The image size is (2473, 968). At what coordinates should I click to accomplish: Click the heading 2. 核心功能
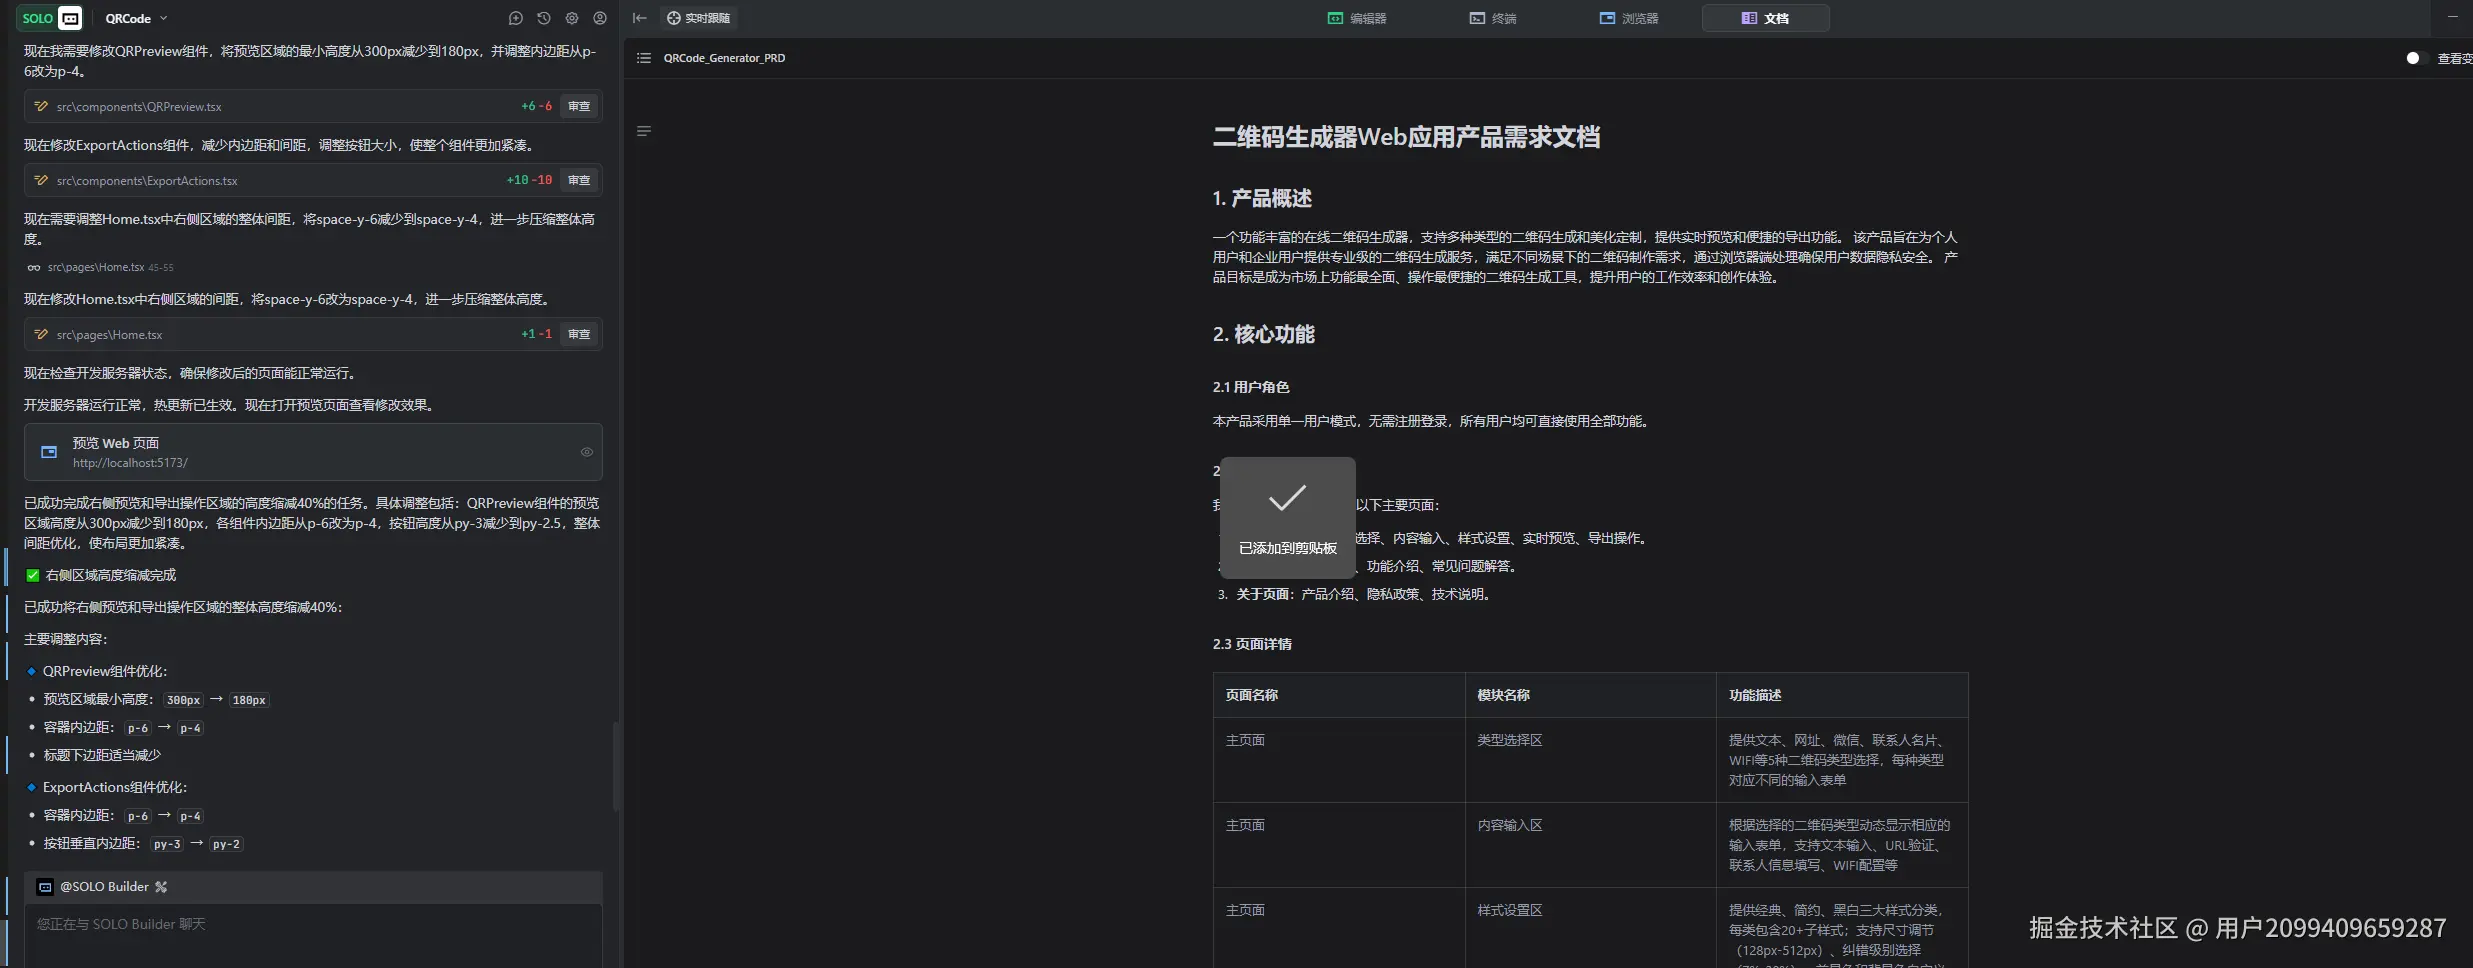pyautogui.click(x=1264, y=334)
